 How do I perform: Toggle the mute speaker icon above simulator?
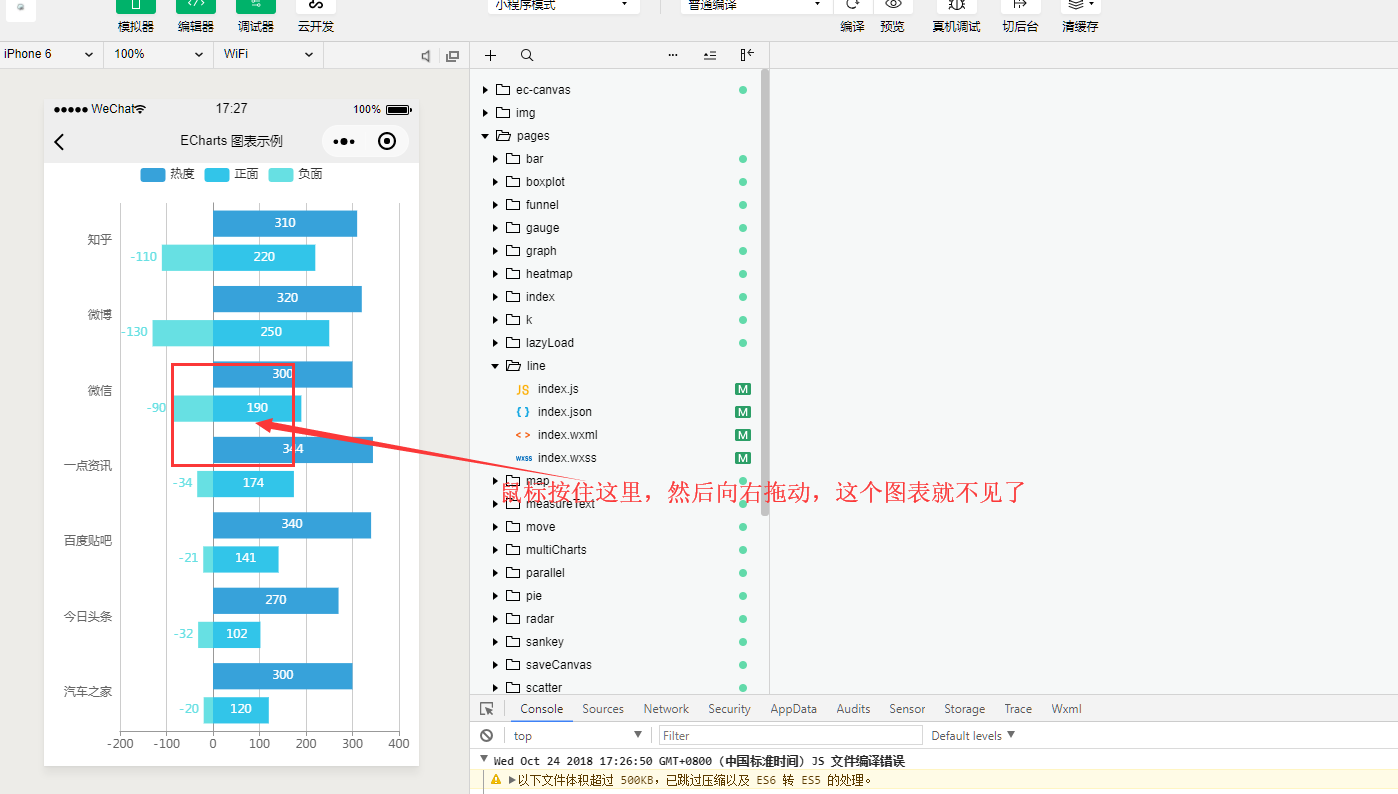(x=424, y=55)
